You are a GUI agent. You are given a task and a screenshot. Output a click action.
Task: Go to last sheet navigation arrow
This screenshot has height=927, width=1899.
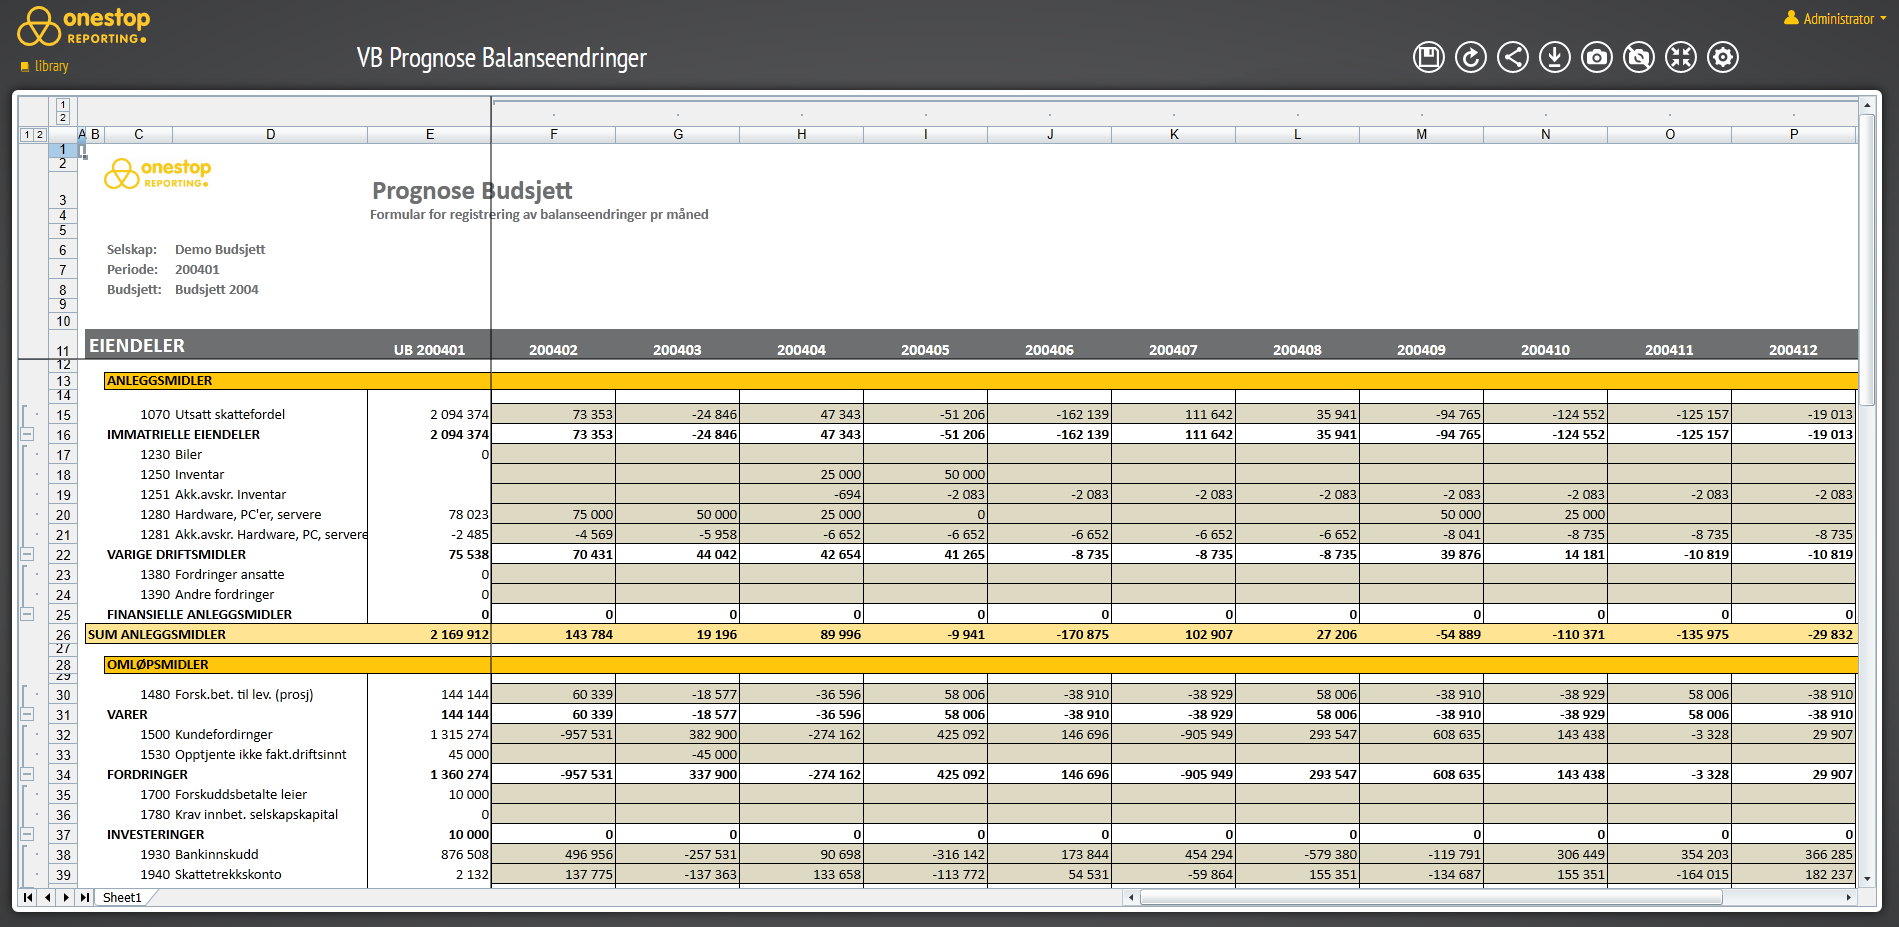(85, 897)
